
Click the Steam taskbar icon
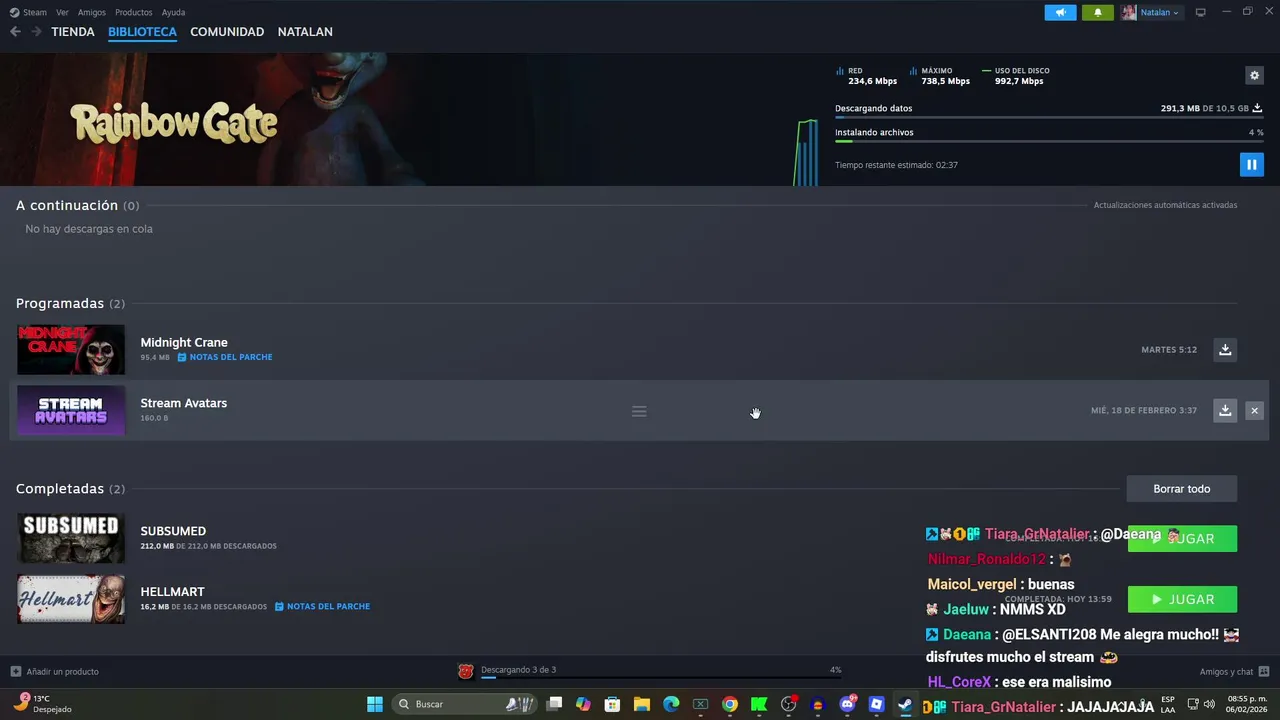(905, 704)
